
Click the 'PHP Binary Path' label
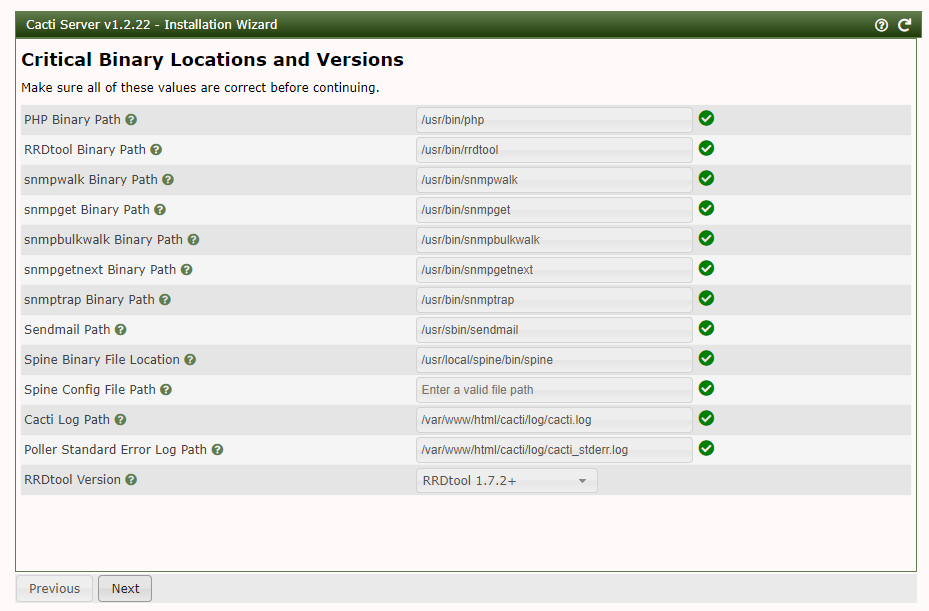click(72, 120)
